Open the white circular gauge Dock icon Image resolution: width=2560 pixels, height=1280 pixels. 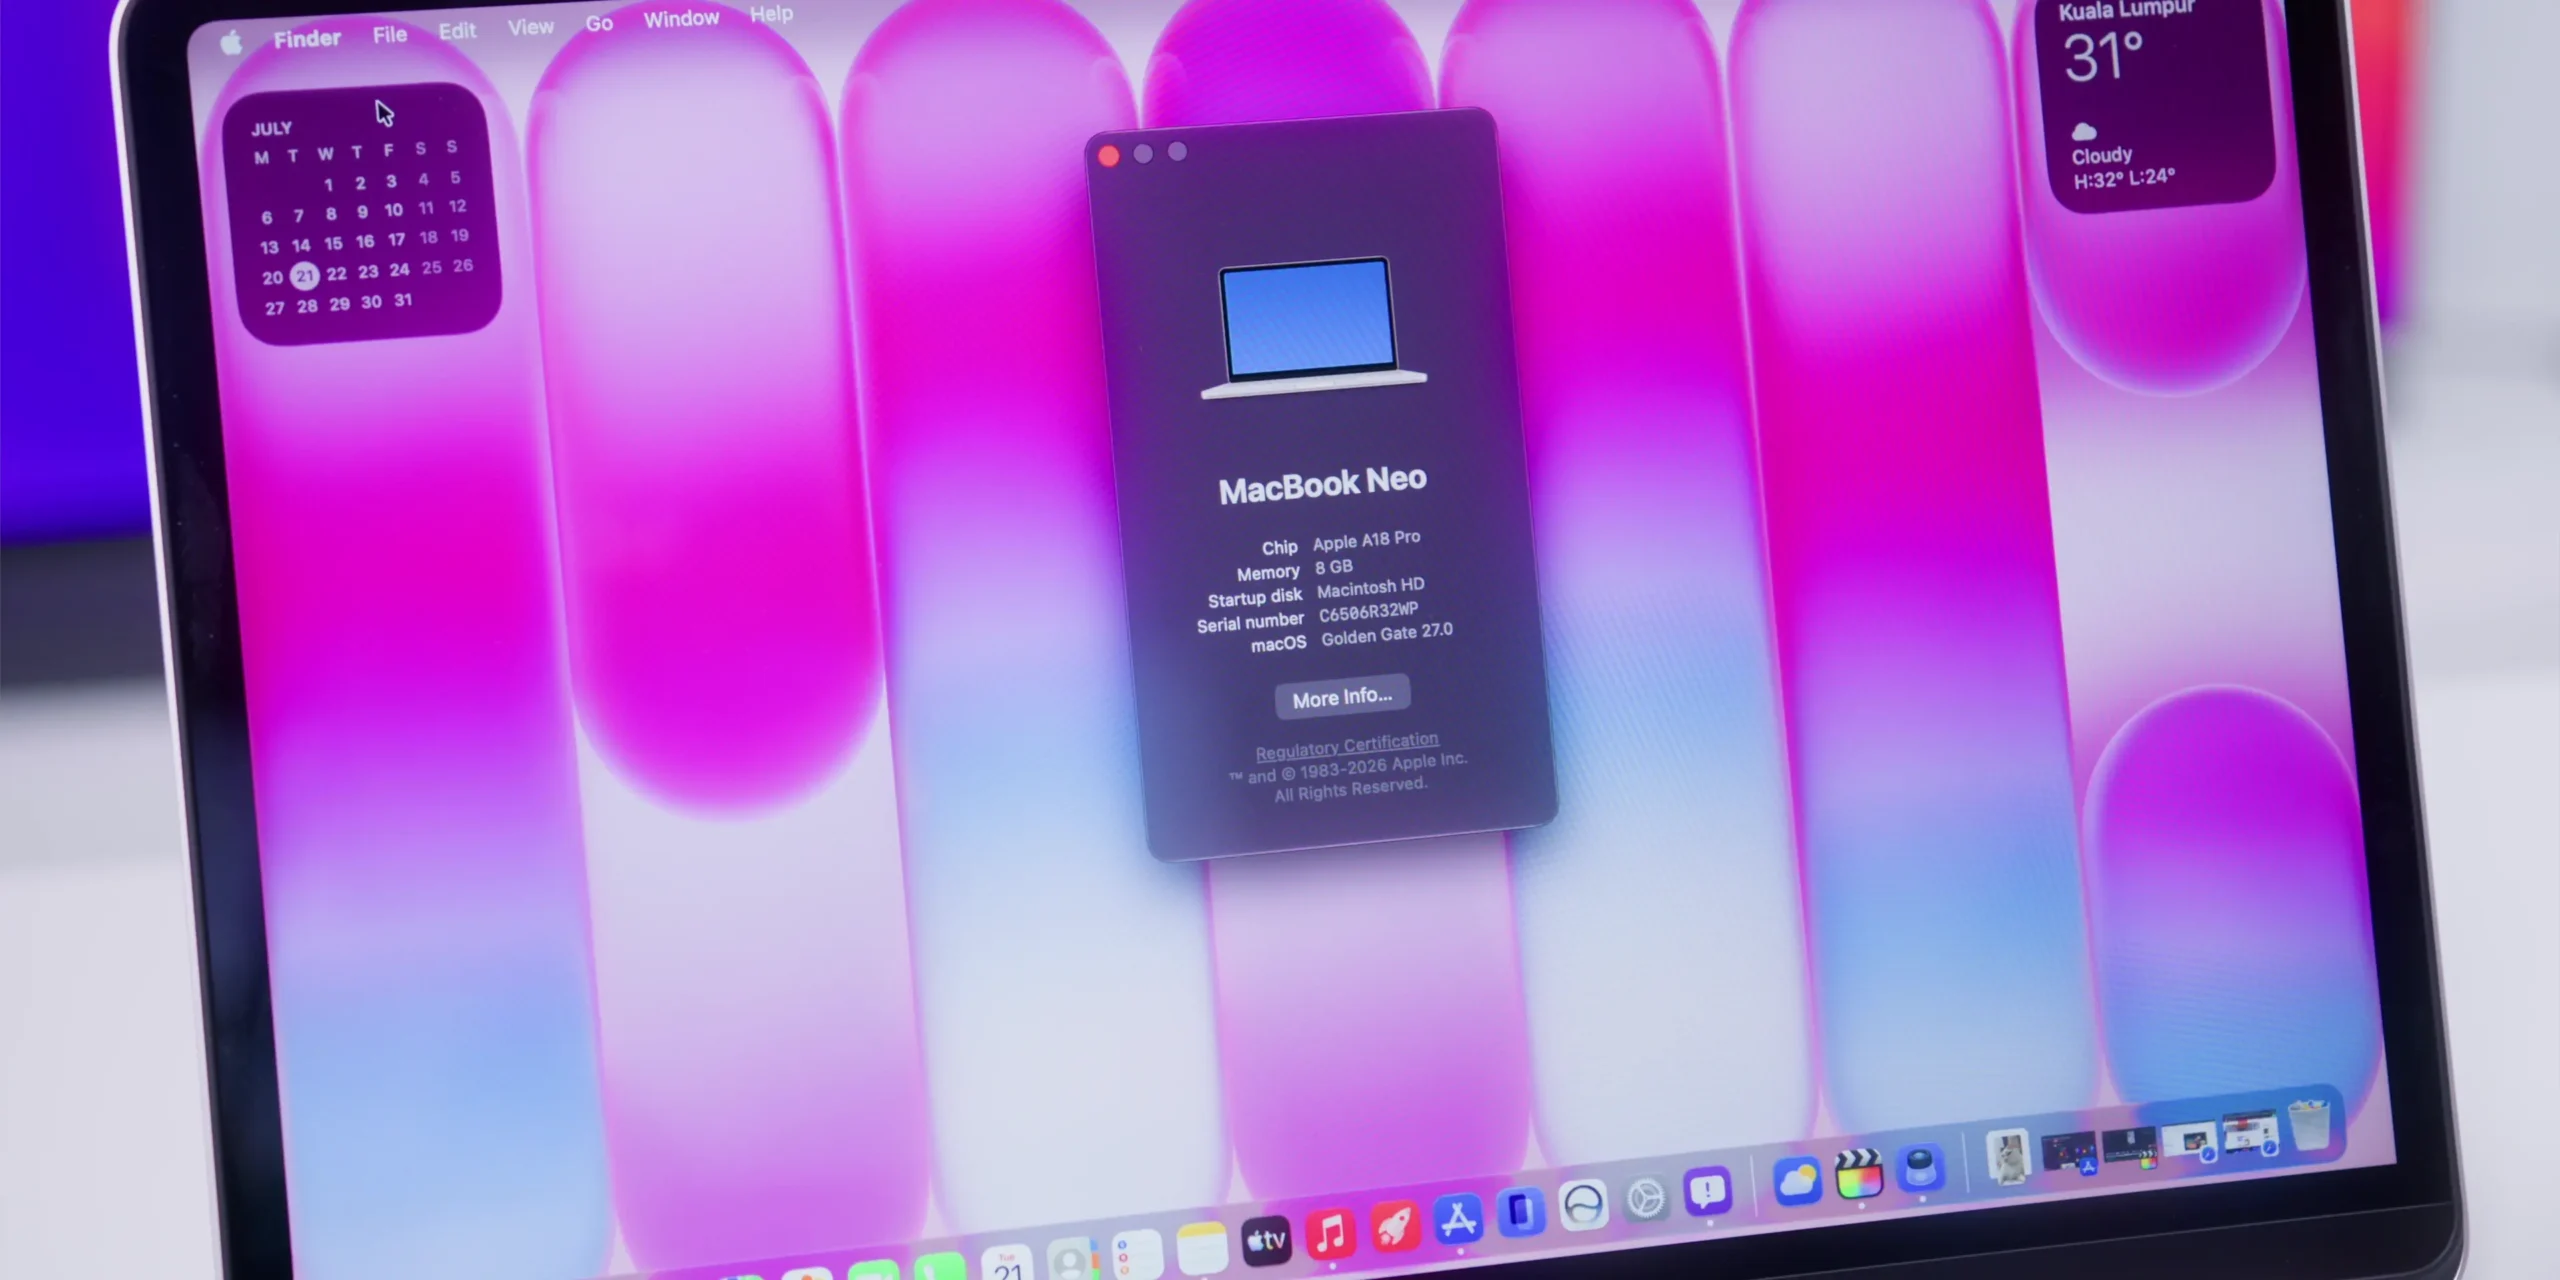click(1584, 1204)
